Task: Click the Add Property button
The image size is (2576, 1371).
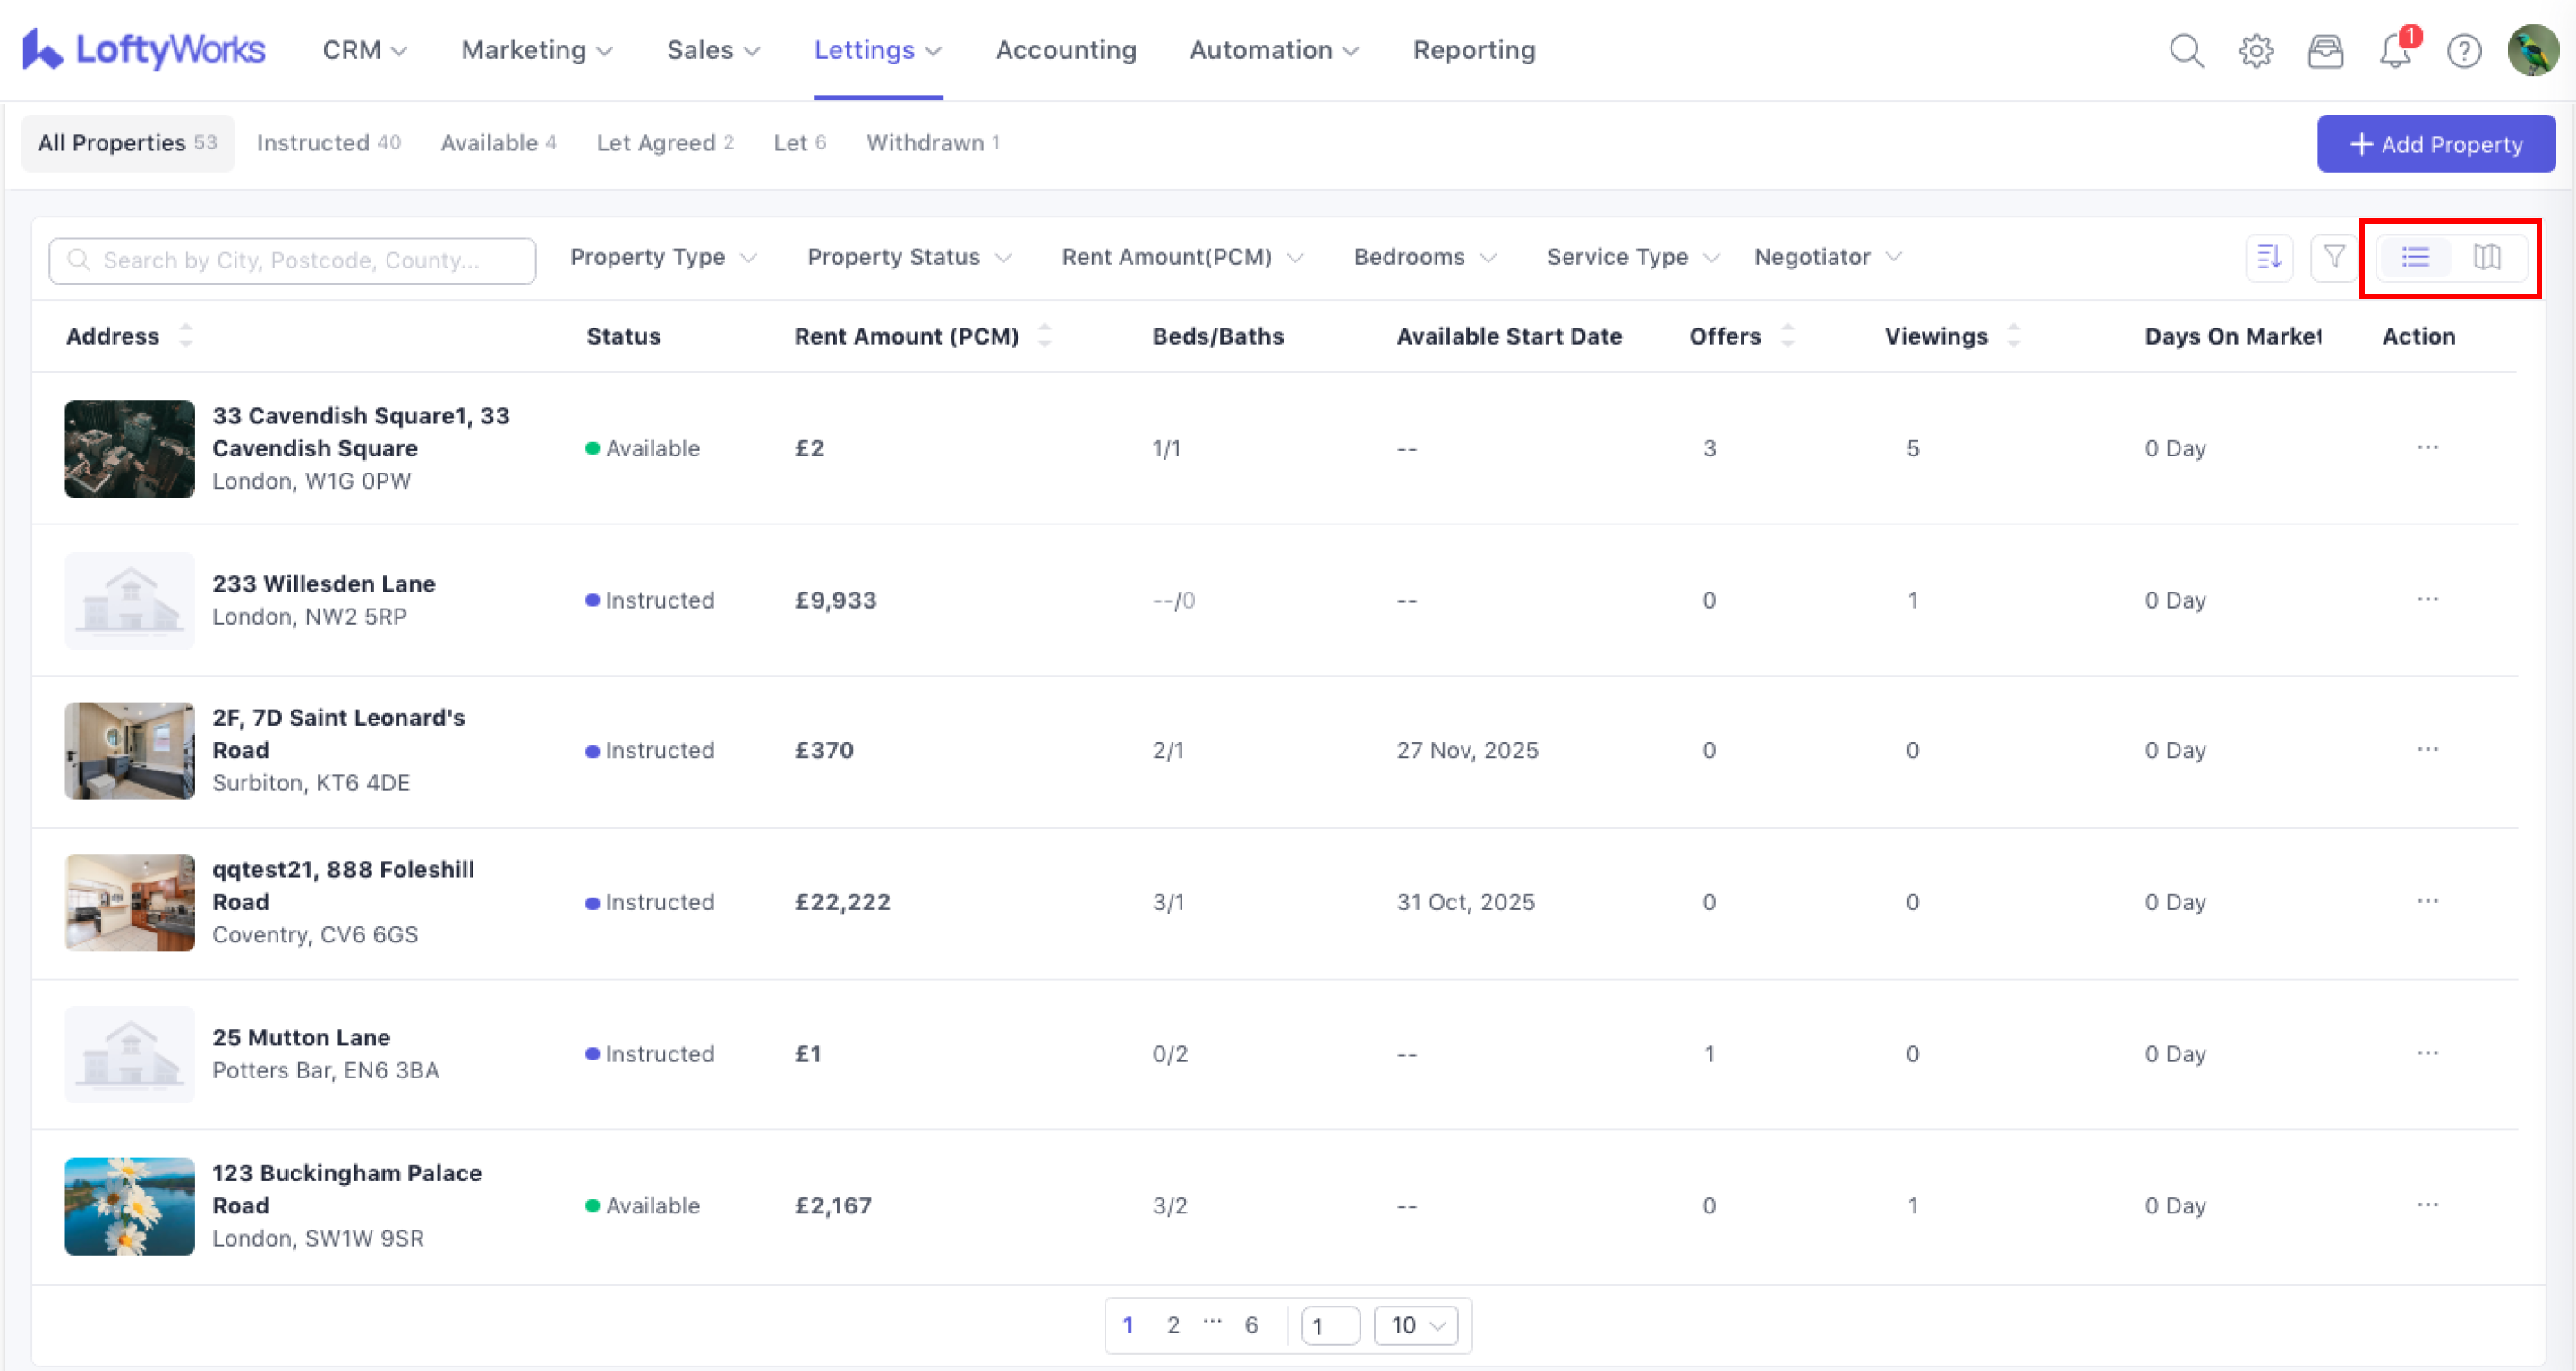Action: click(2436, 144)
